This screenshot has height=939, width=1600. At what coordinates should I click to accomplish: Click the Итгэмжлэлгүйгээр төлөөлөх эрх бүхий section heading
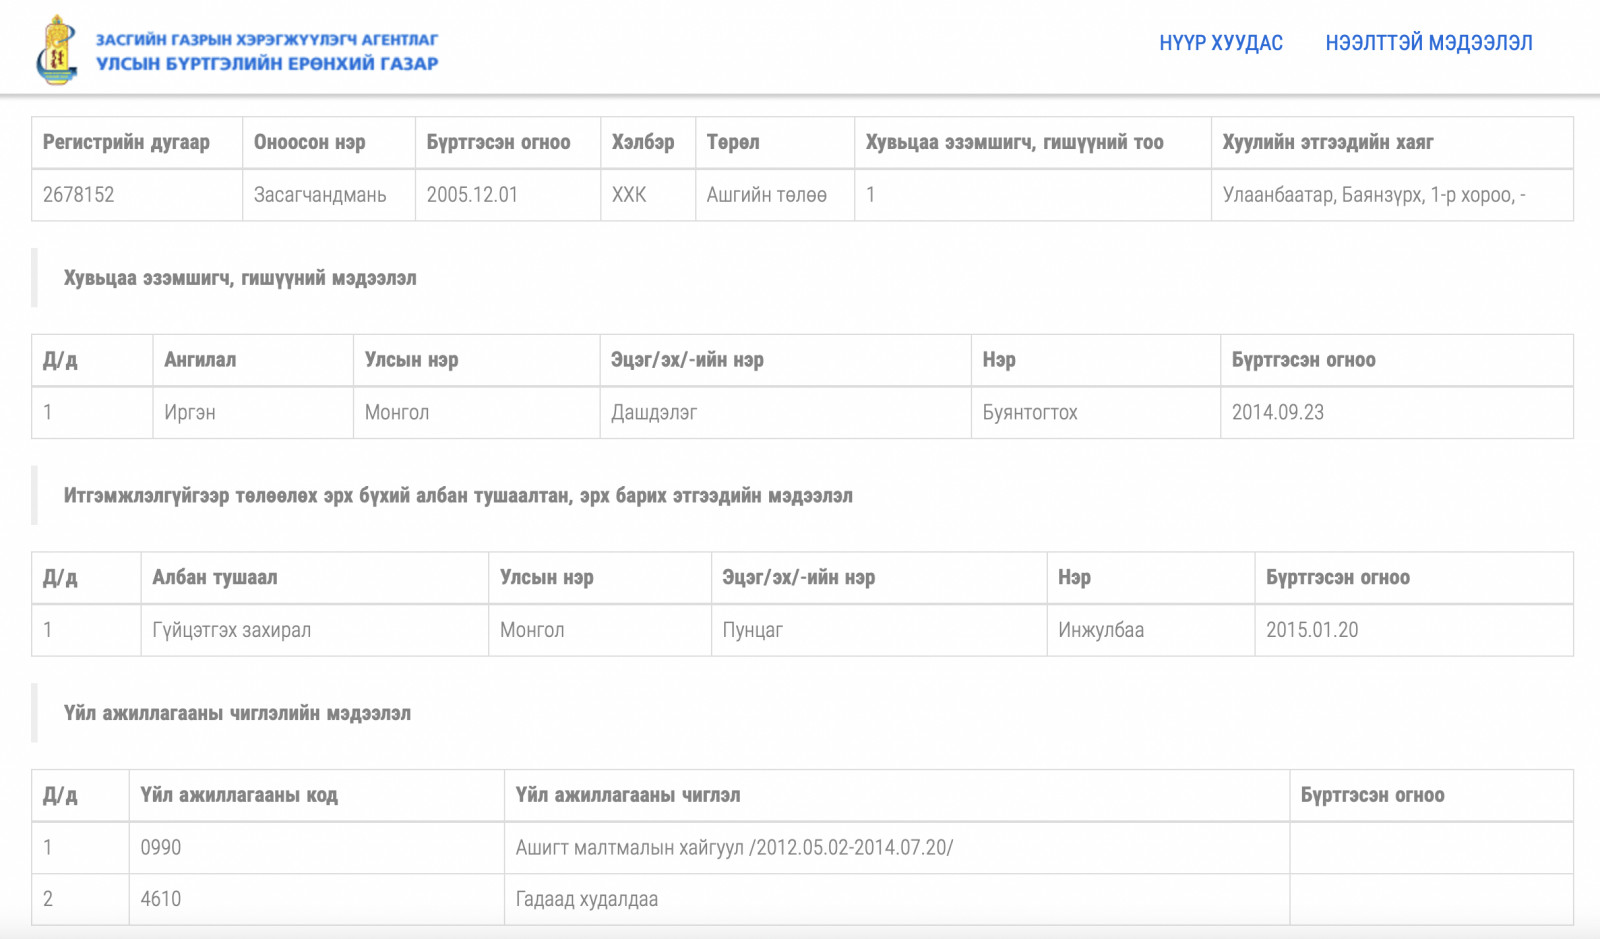point(458,496)
